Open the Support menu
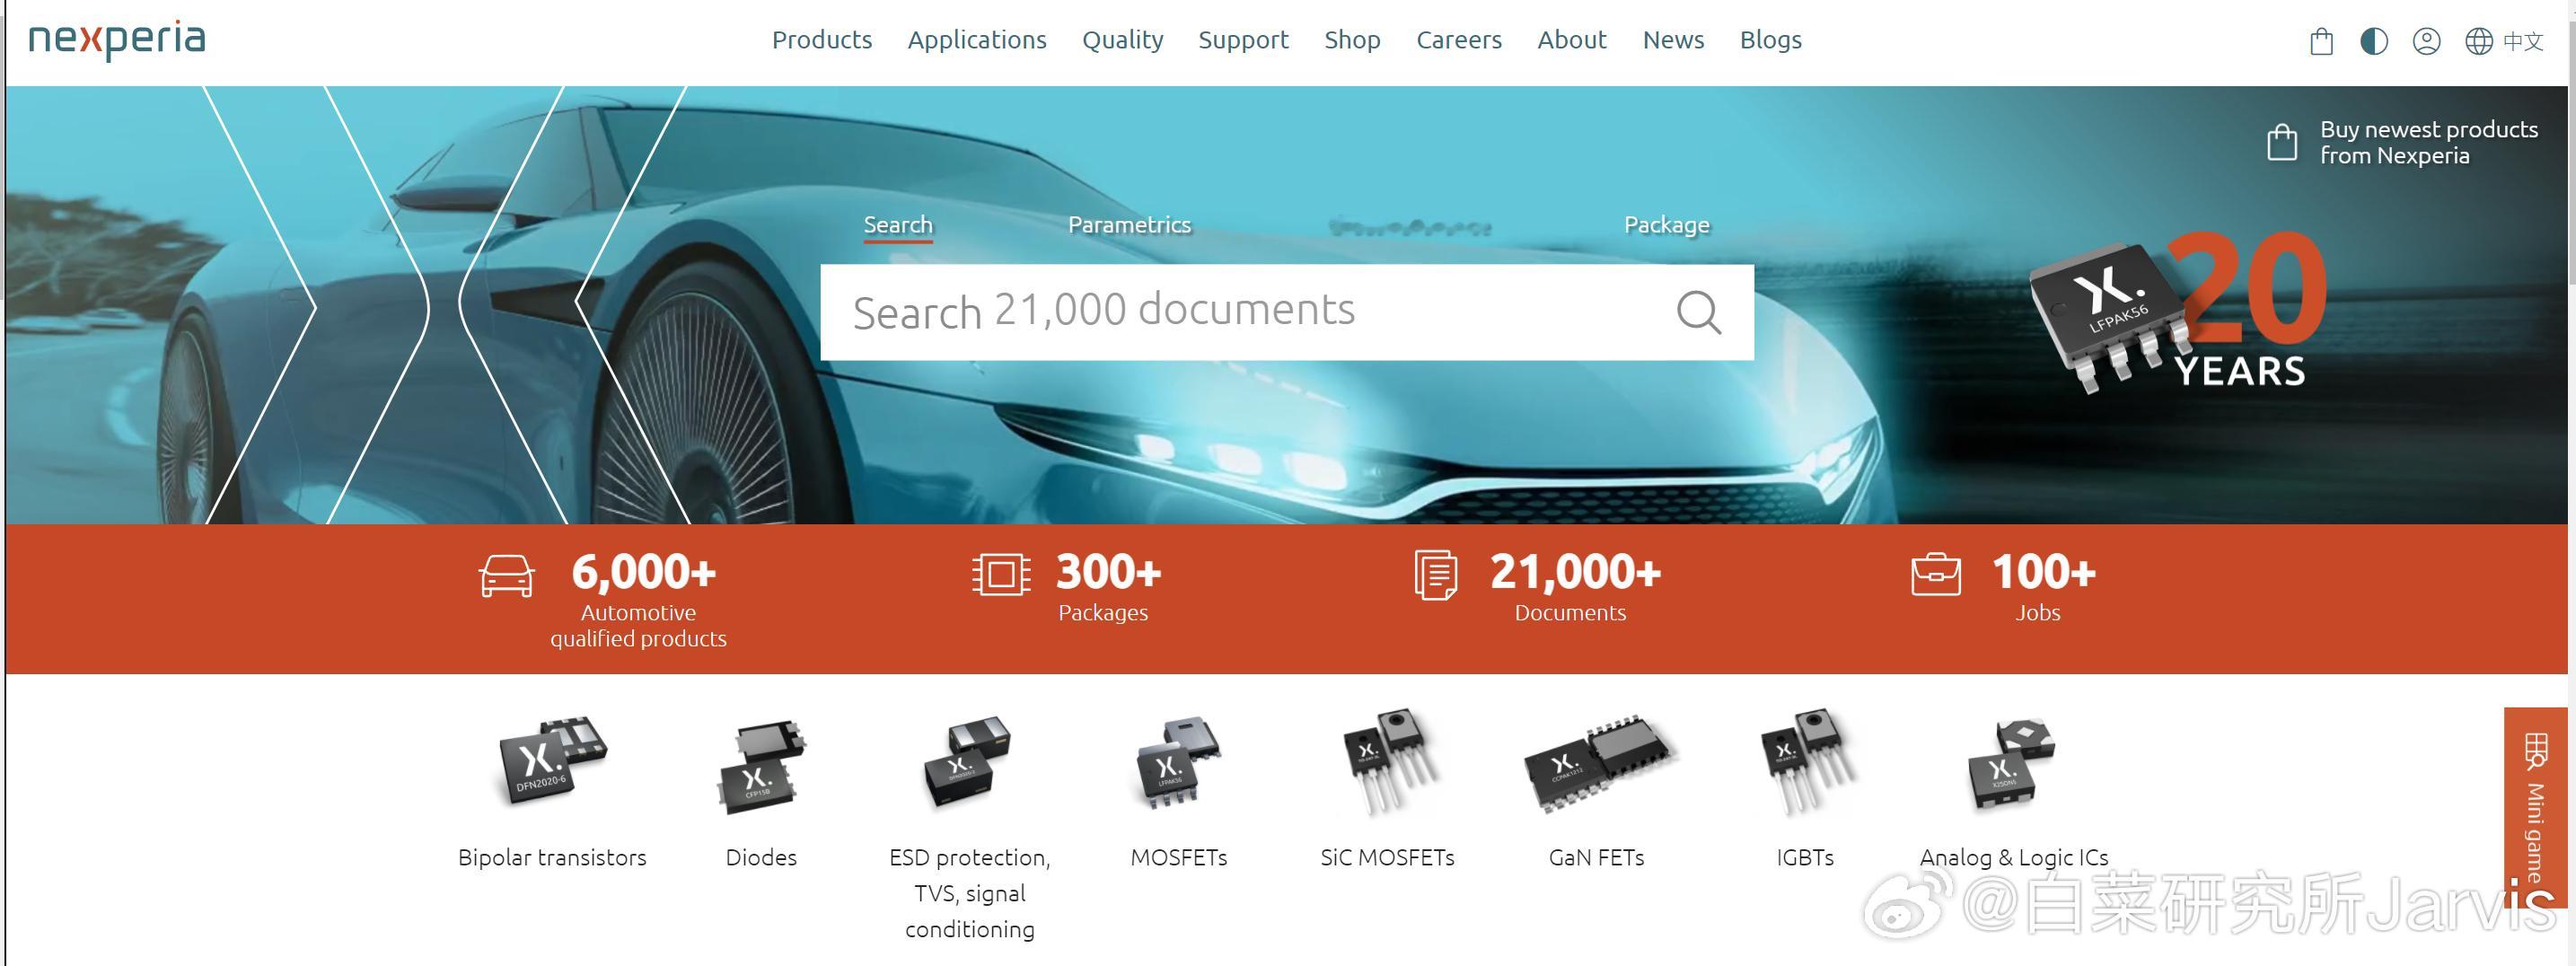This screenshot has width=2576, height=966. pos(1244,40)
